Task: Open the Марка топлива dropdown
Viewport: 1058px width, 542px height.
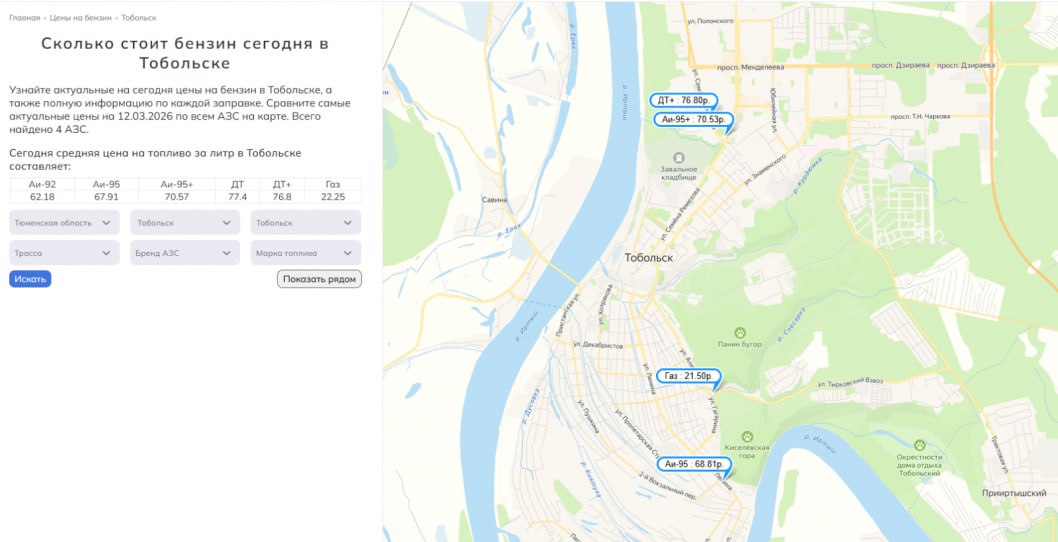Action: coord(306,253)
